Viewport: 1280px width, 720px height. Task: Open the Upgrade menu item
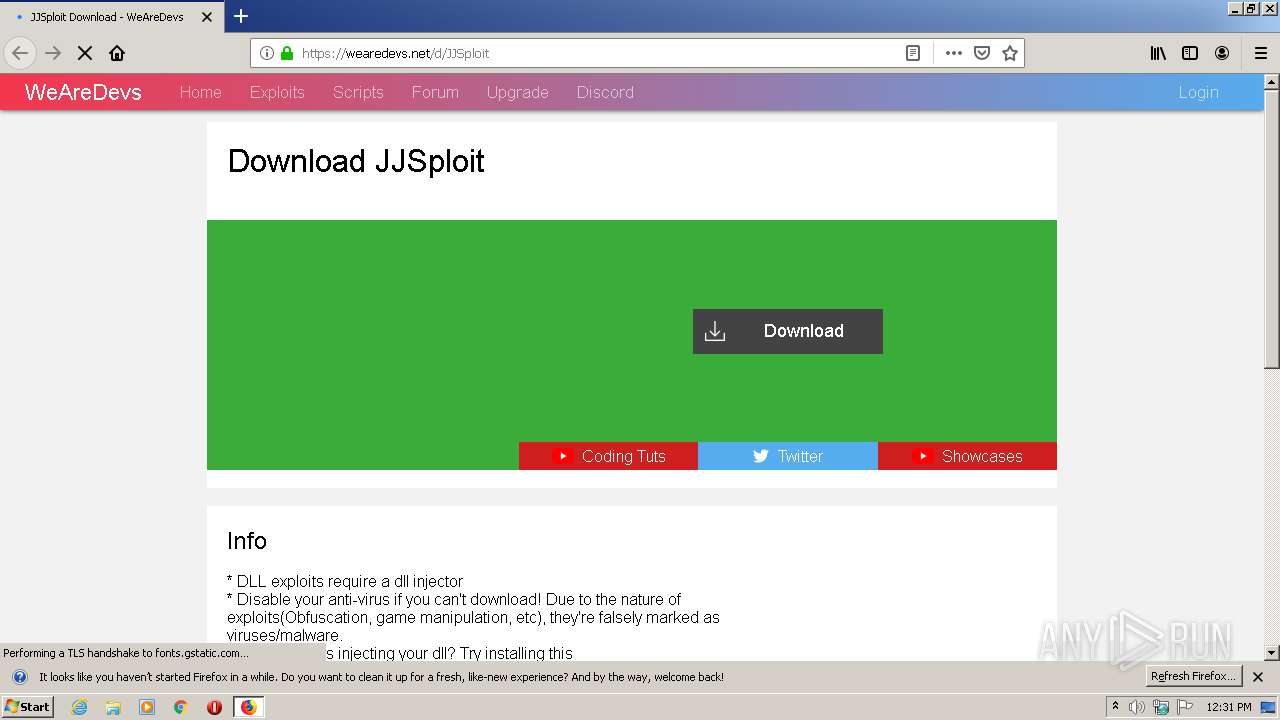517,92
